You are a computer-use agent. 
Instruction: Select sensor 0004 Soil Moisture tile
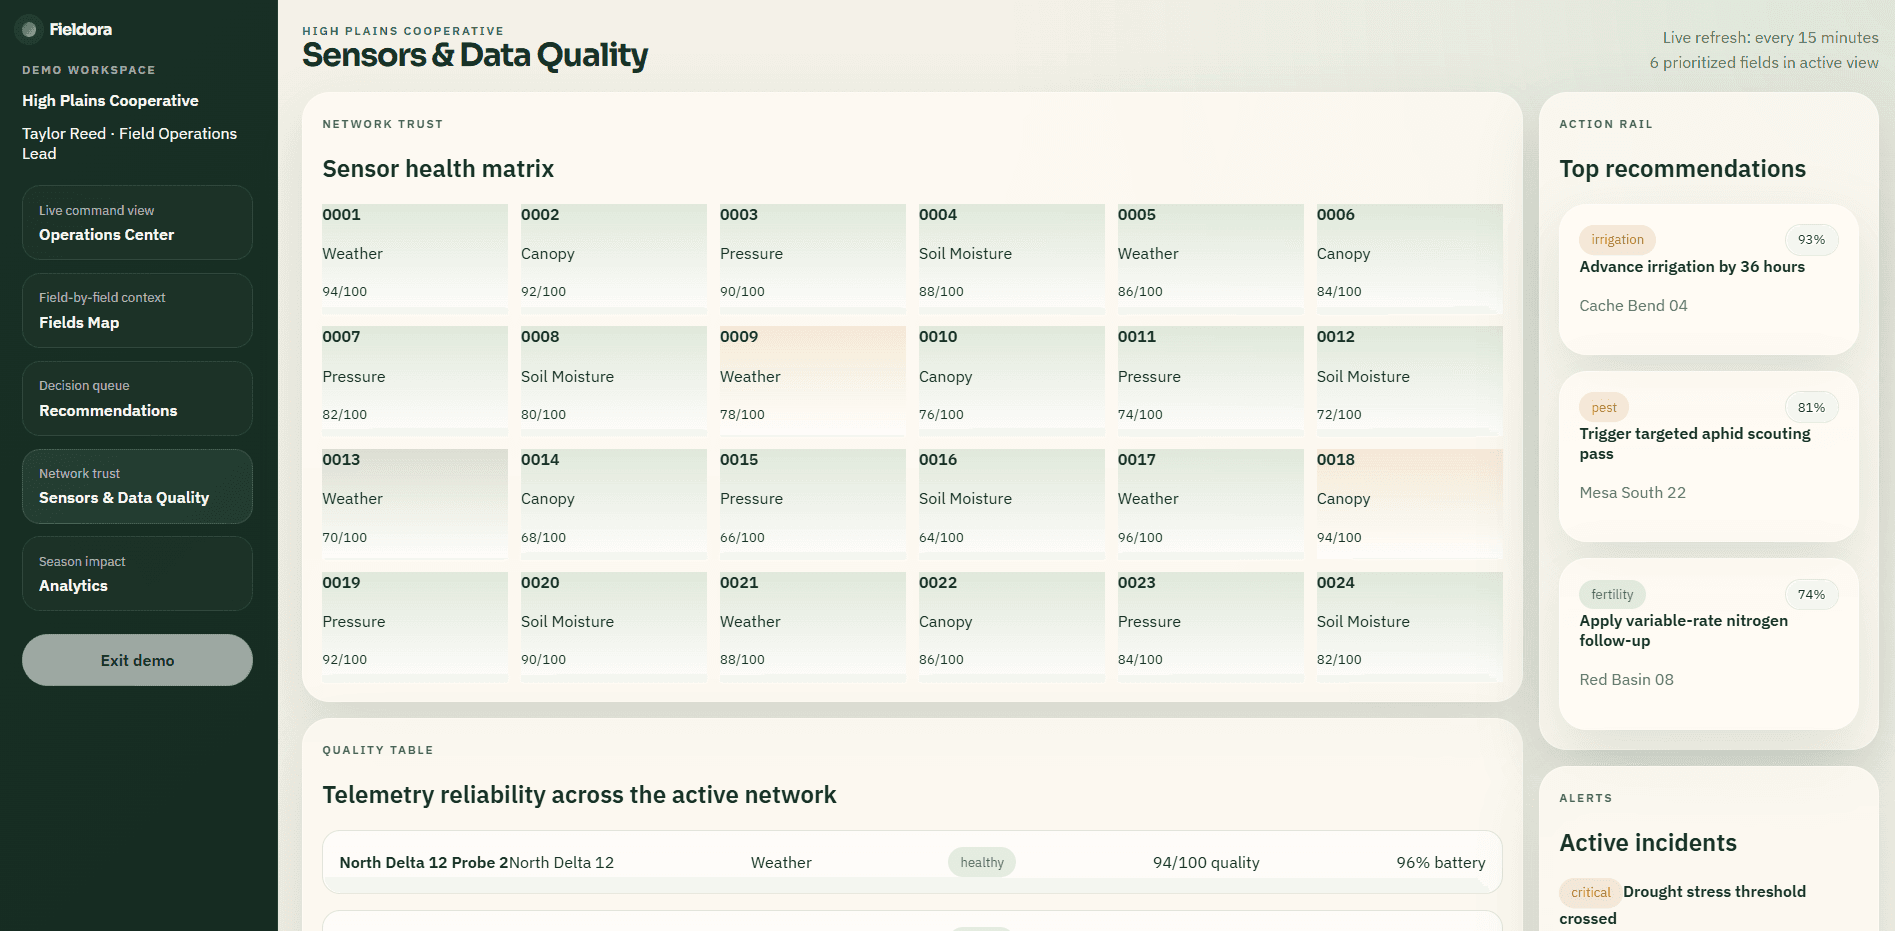pyautogui.click(x=1012, y=259)
